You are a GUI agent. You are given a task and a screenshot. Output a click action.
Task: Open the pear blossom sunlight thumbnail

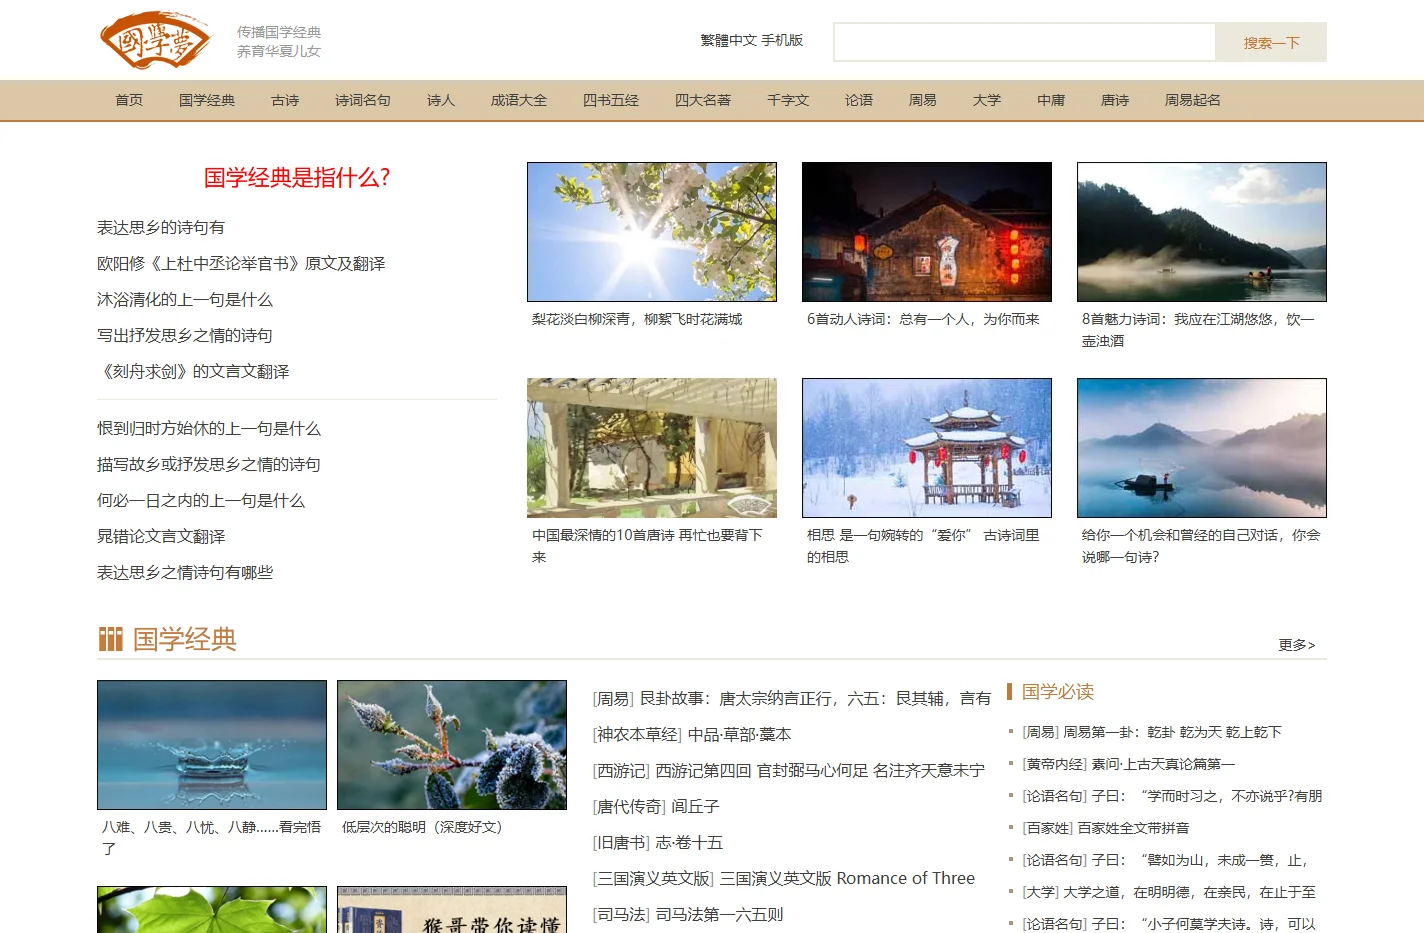[652, 232]
